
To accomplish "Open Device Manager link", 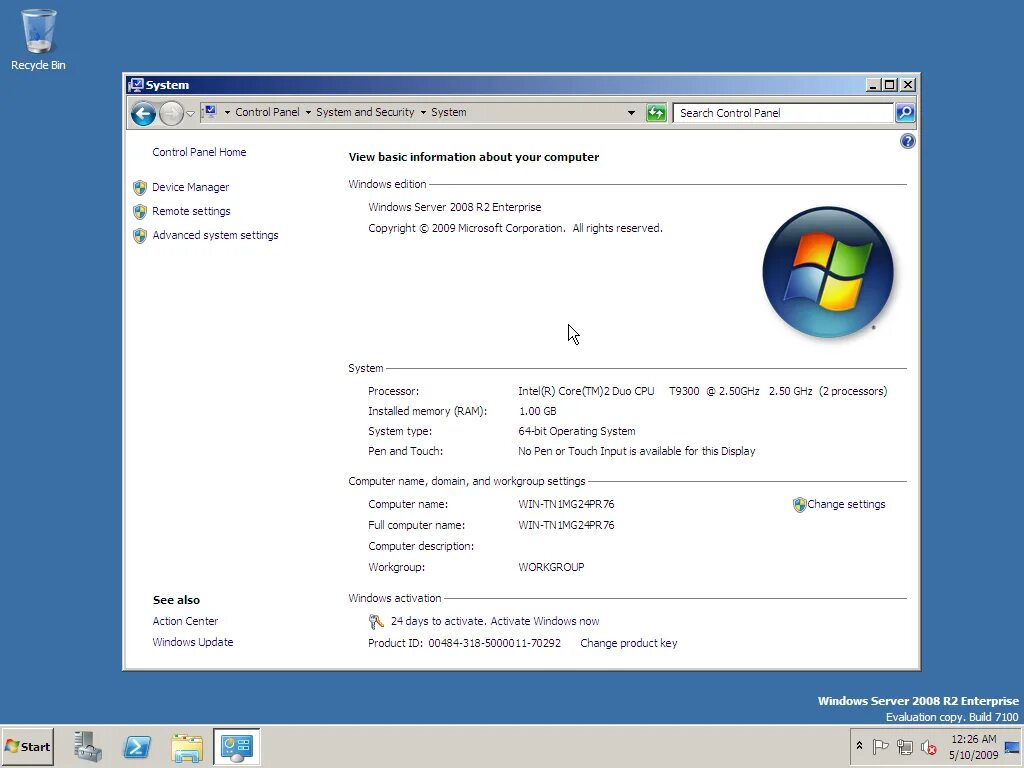I will click(x=191, y=187).
